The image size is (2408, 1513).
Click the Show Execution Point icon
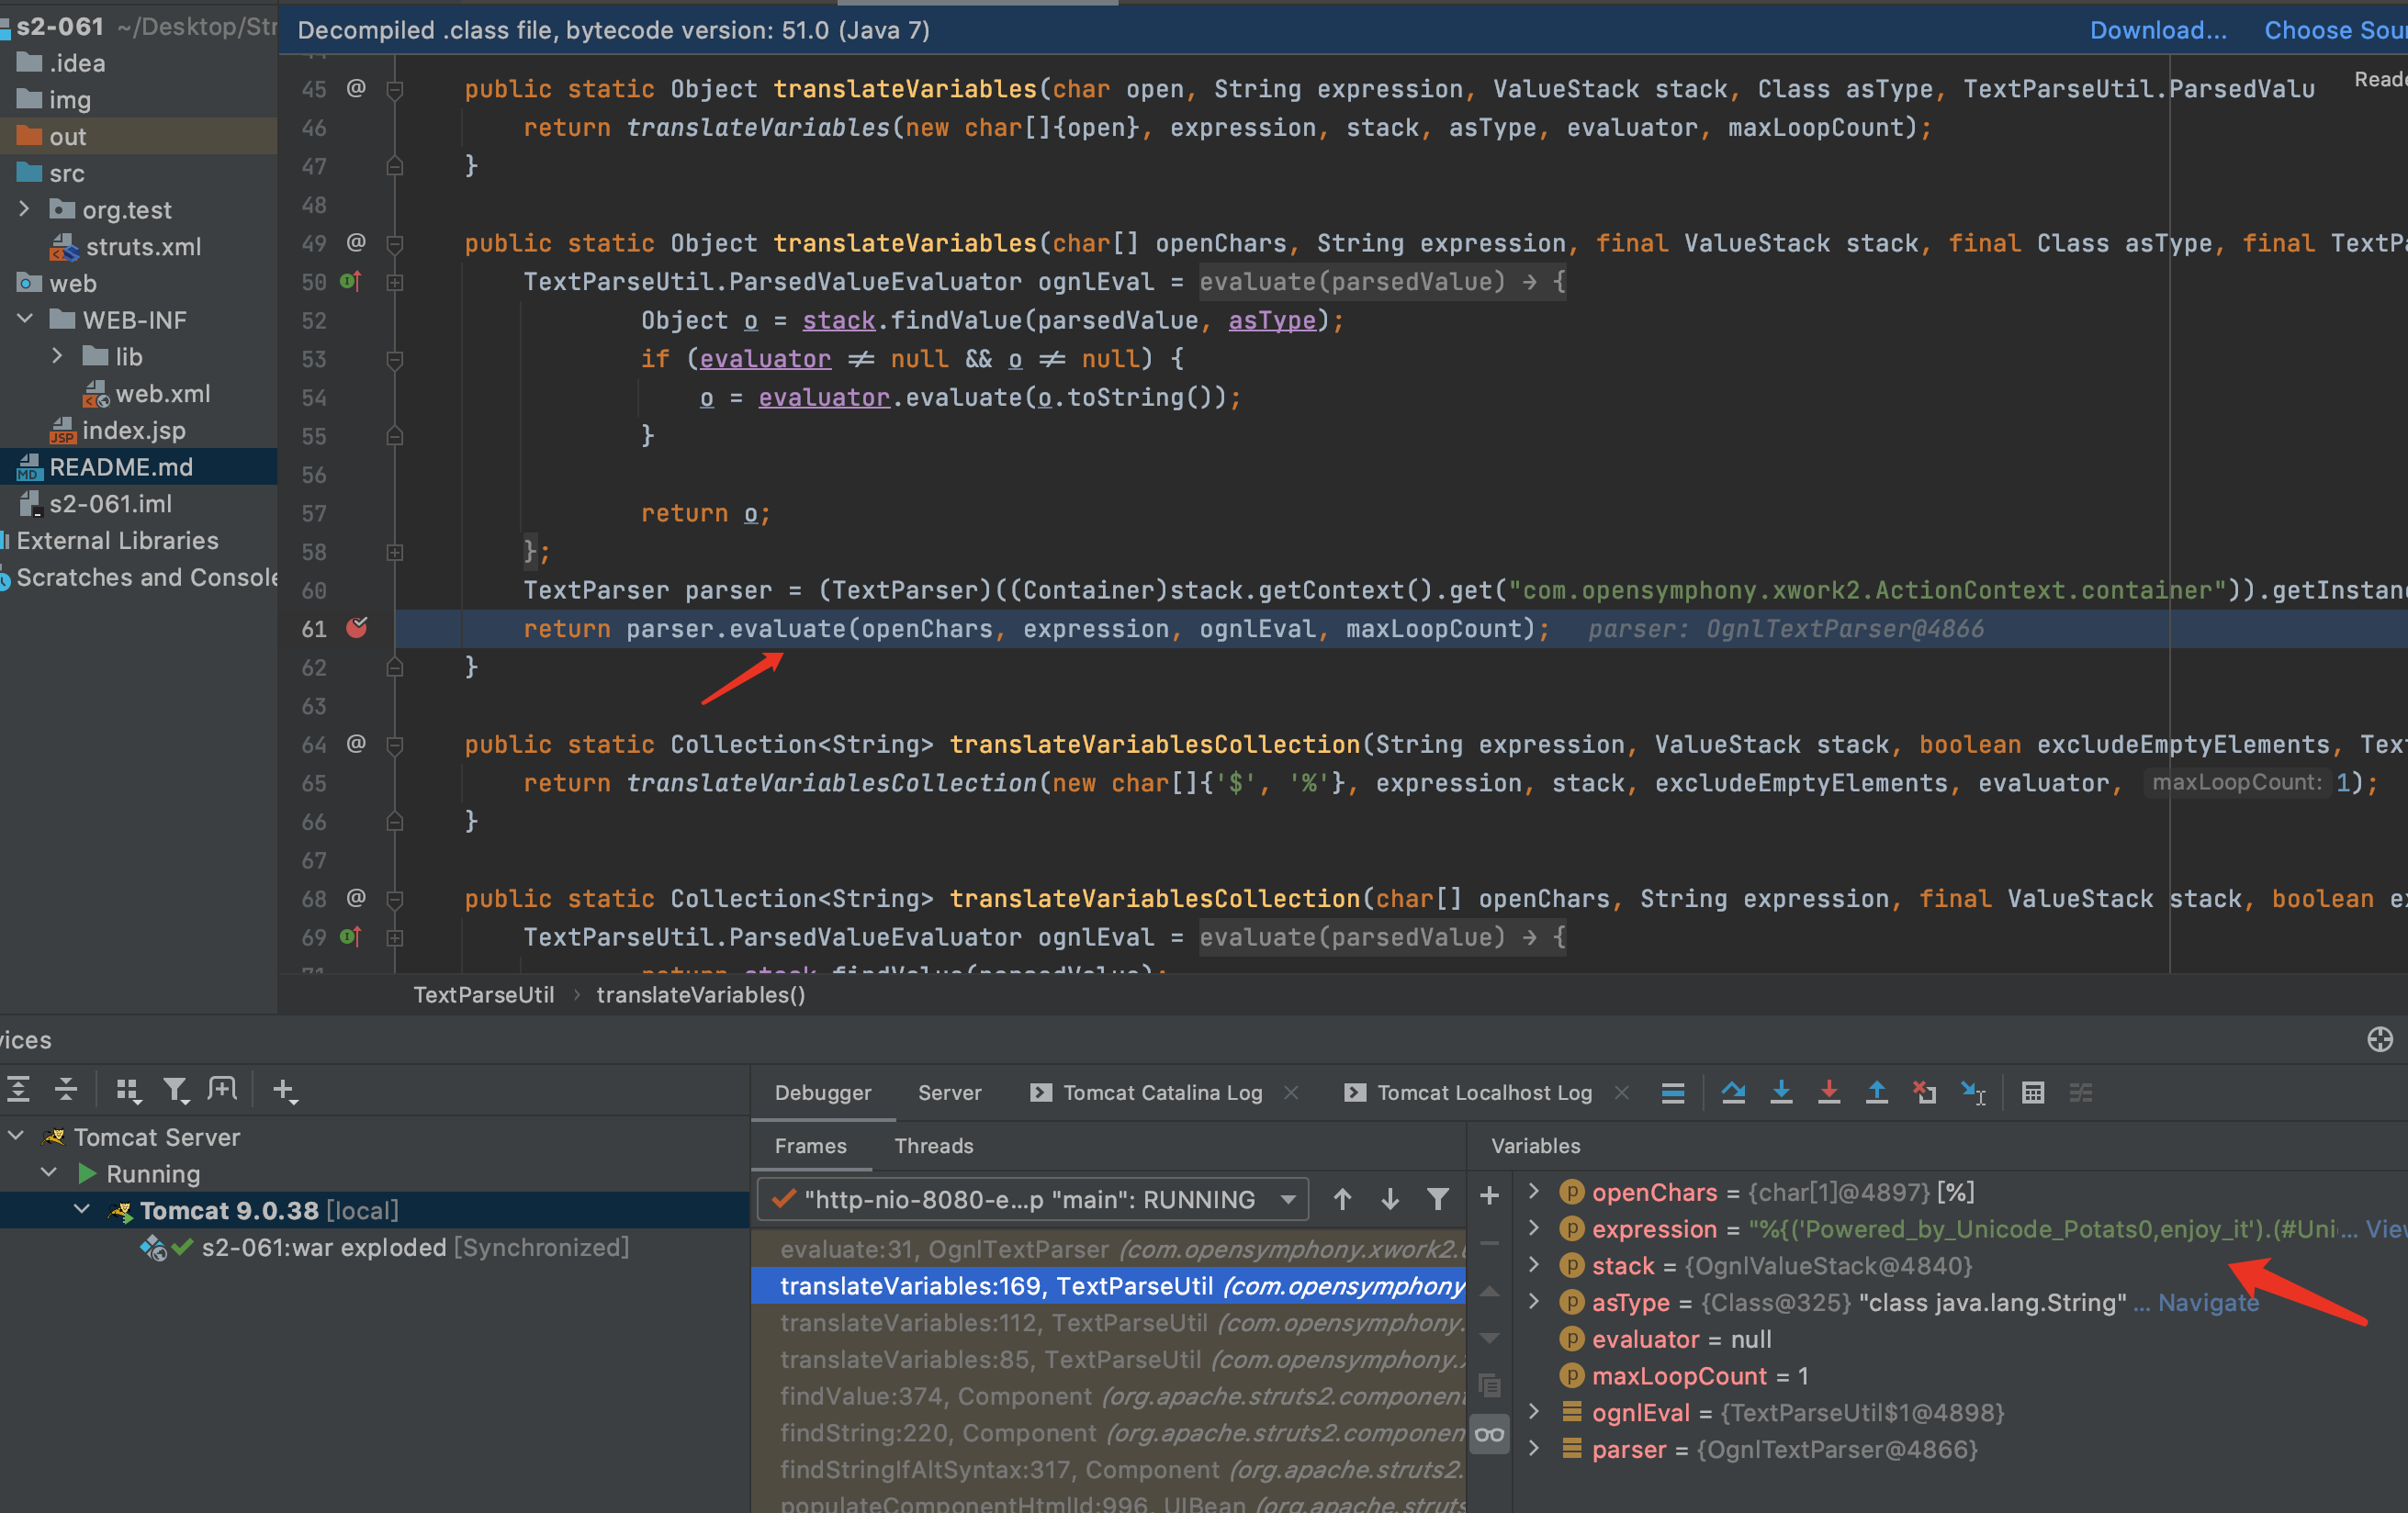pyautogui.click(x=1673, y=1092)
